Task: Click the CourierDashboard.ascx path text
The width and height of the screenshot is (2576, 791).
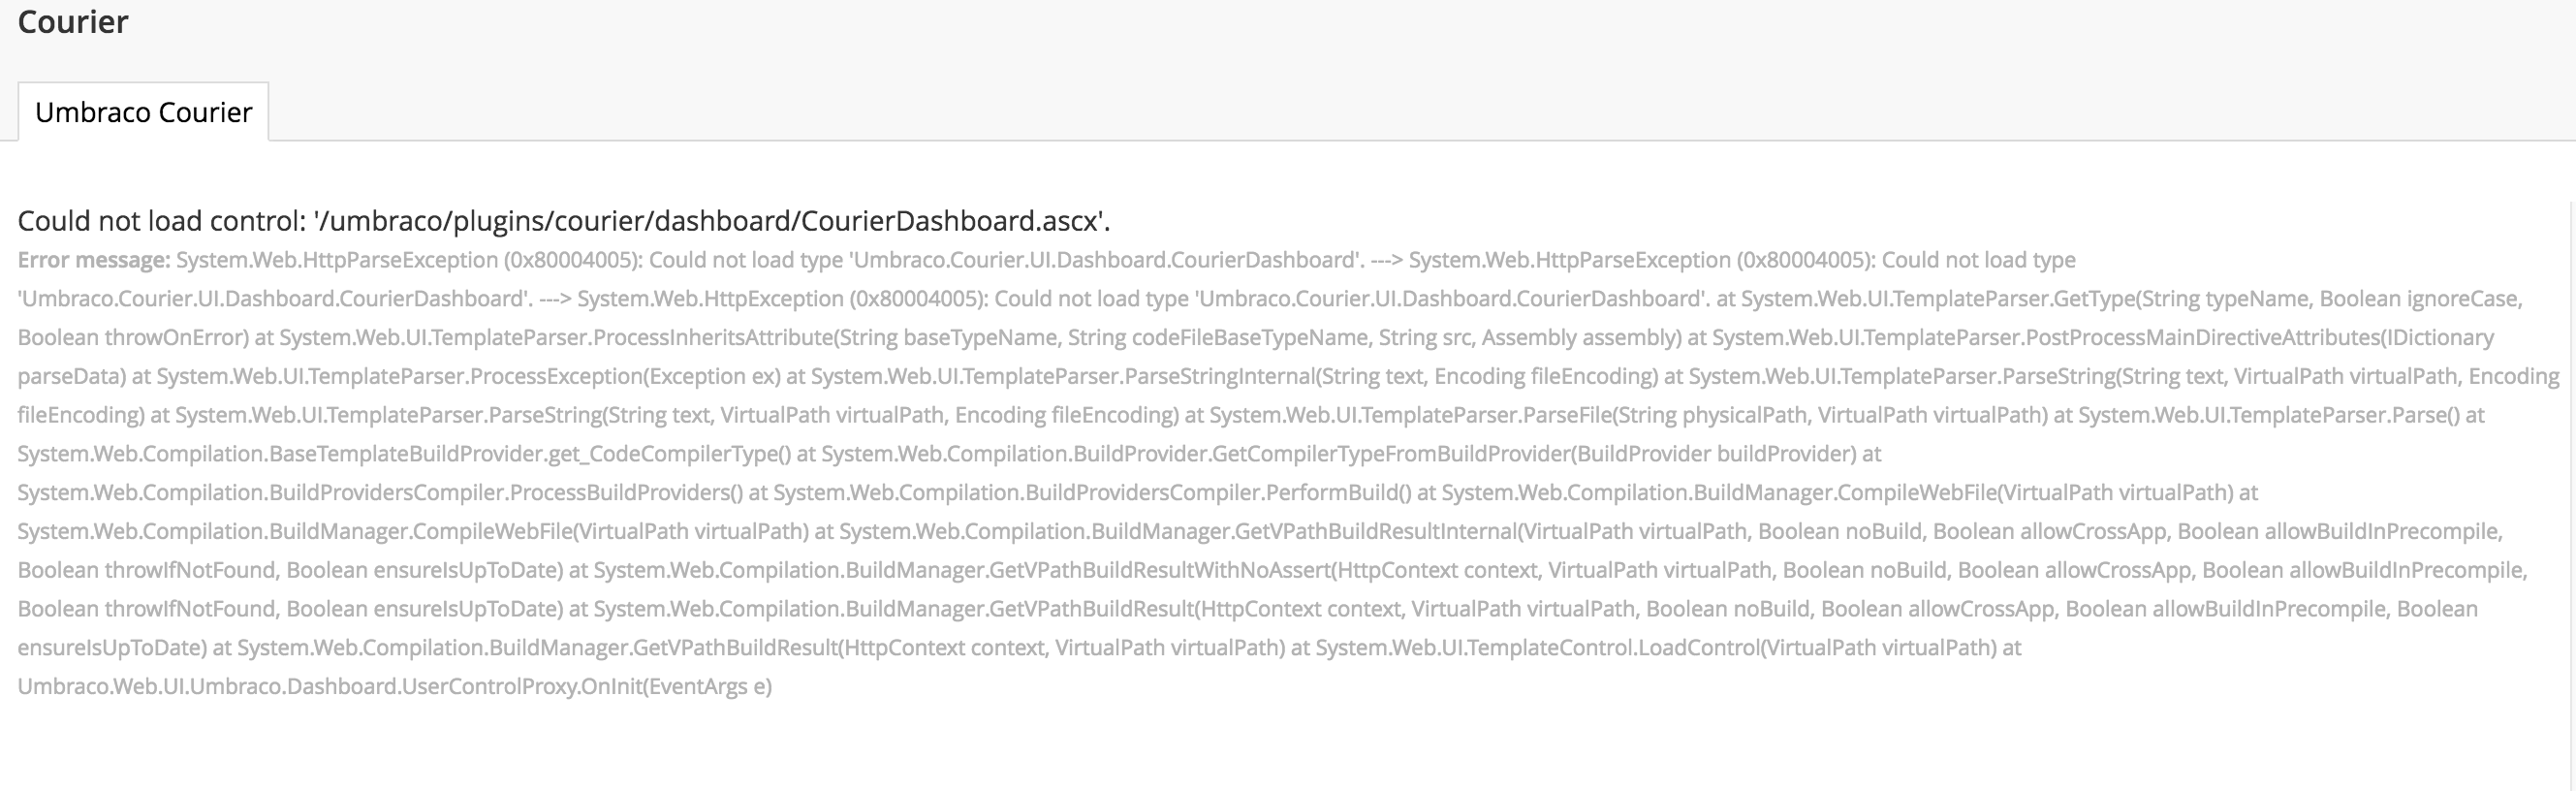Action: pyautogui.click(x=709, y=220)
